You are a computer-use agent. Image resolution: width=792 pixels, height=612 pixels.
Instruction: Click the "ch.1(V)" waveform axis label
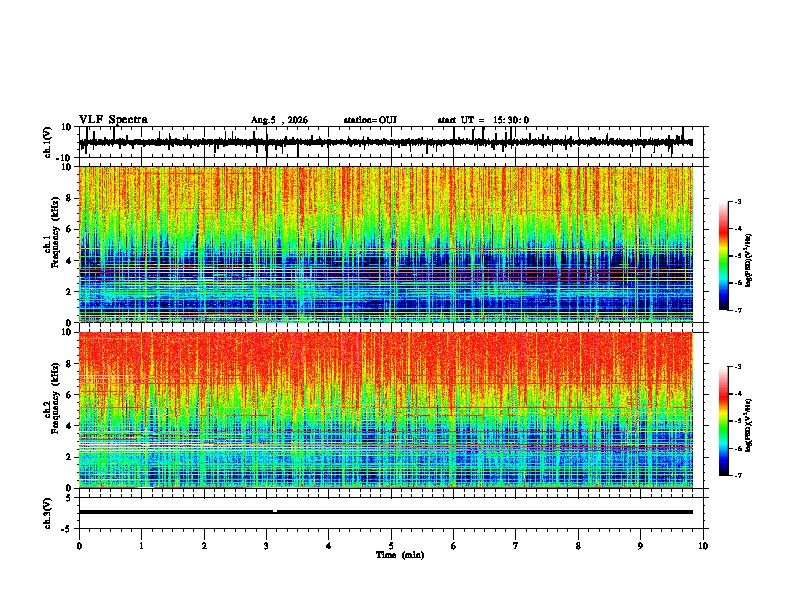pos(48,142)
